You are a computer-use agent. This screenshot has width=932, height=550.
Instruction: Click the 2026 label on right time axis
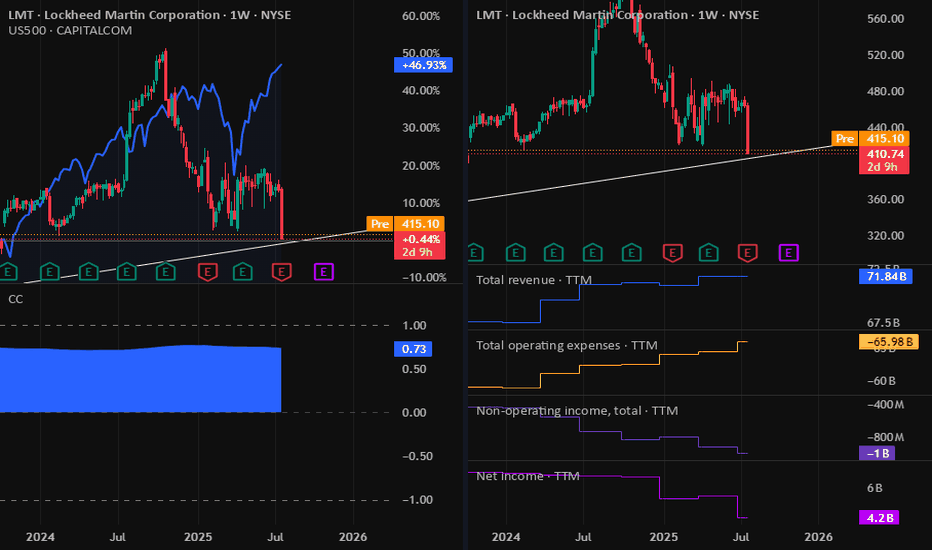(x=818, y=537)
